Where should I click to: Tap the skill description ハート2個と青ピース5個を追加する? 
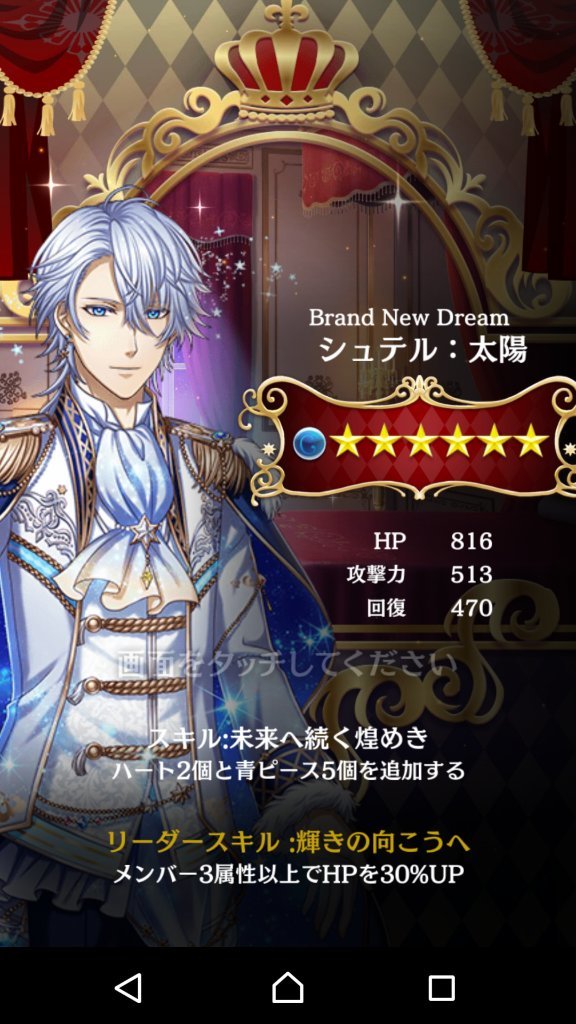point(288,771)
